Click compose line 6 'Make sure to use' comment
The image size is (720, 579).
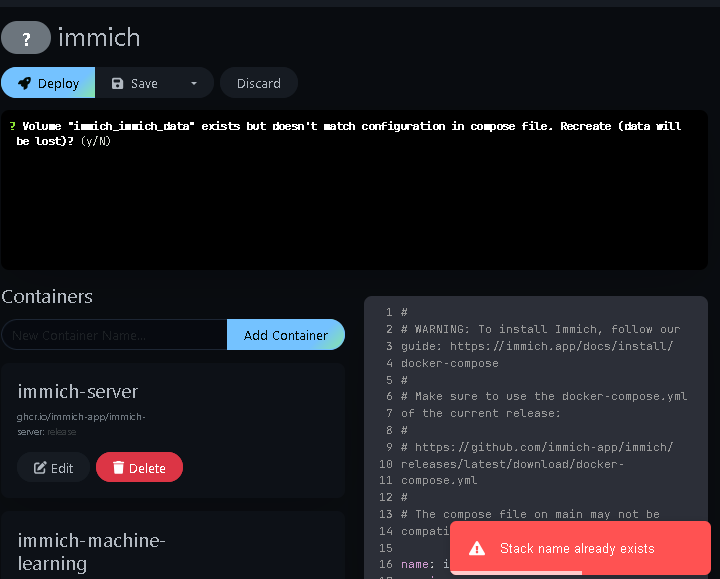(544, 396)
